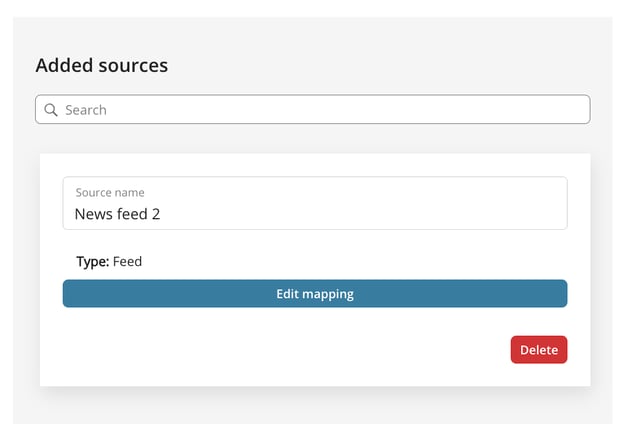
Task: Click the word sources in the heading
Action: (134, 66)
